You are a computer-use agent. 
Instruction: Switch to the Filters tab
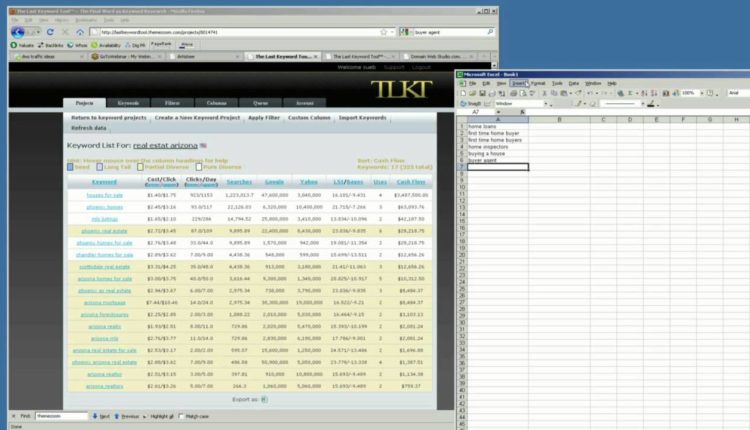(x=173, y=103)
